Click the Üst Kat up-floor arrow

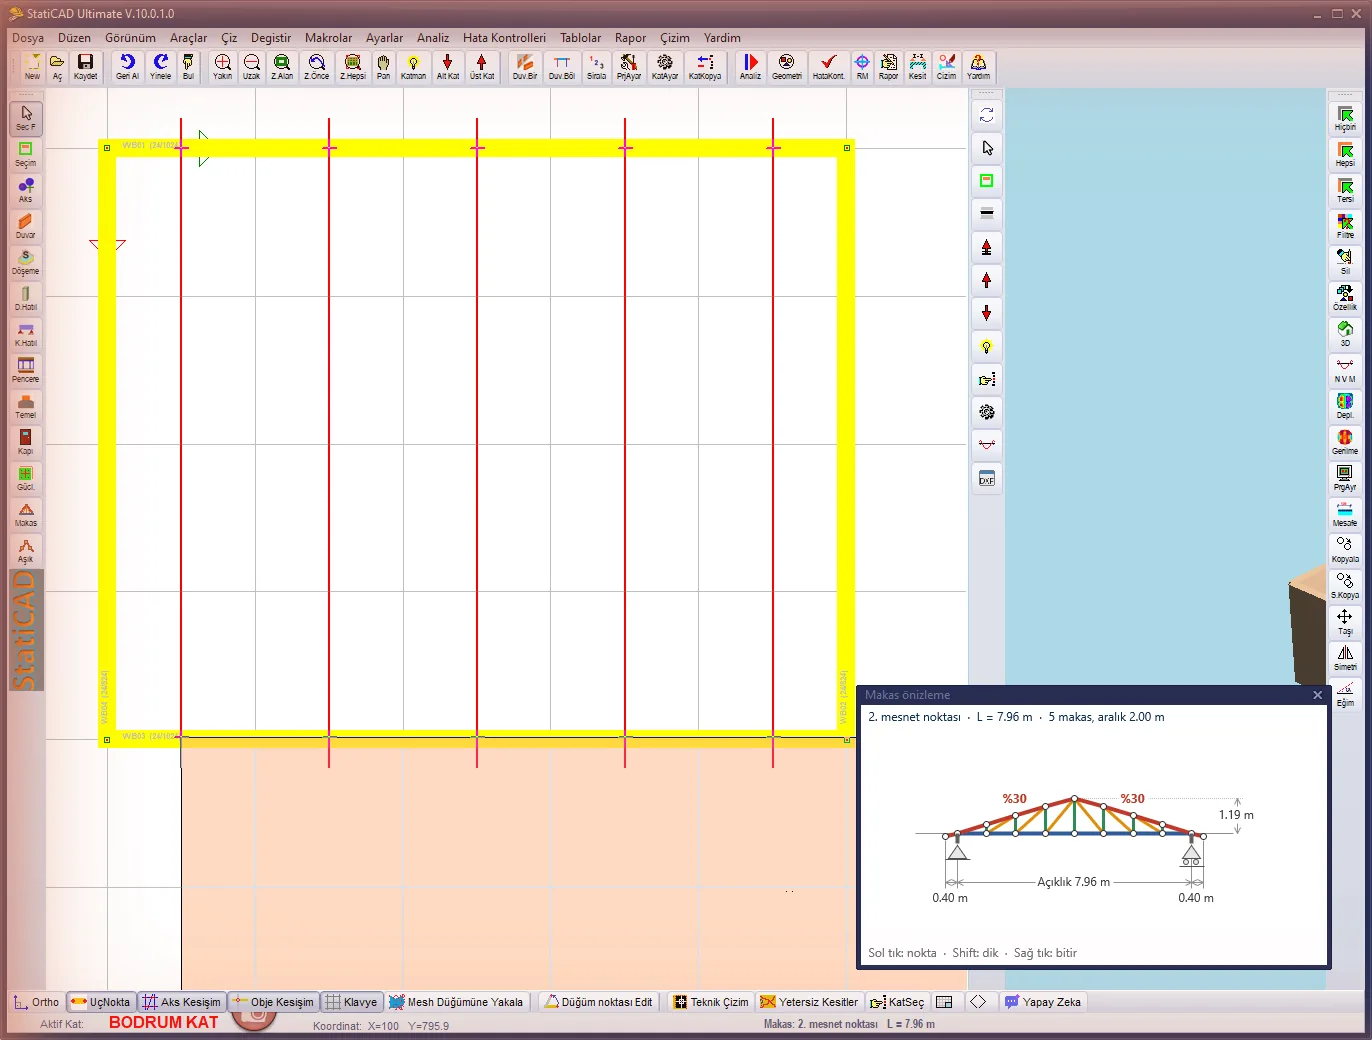[x=482, y=67]
